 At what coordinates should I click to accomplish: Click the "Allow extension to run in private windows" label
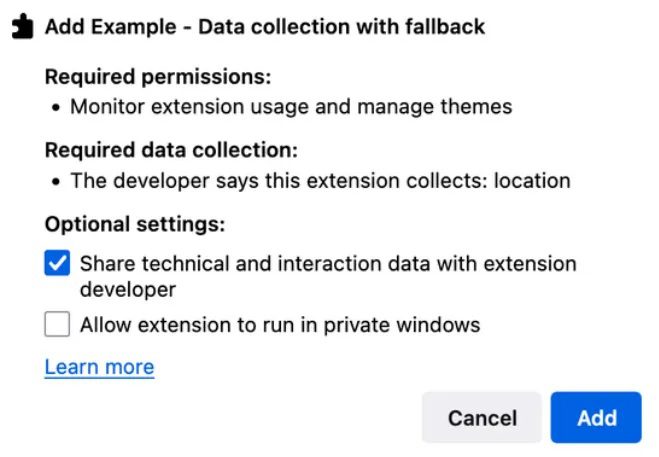click(280, 325)
